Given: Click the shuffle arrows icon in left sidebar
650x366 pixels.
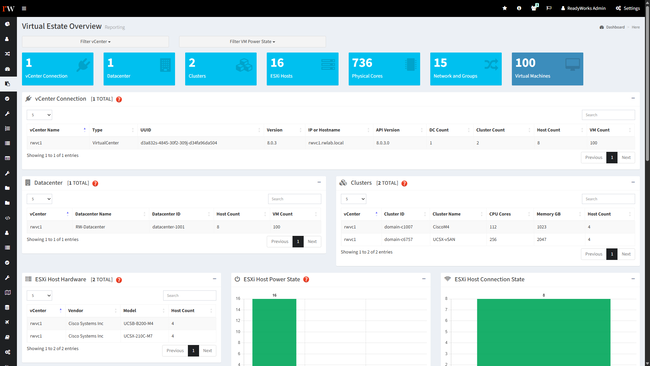Looking at the screenshot, I should 7,54.
